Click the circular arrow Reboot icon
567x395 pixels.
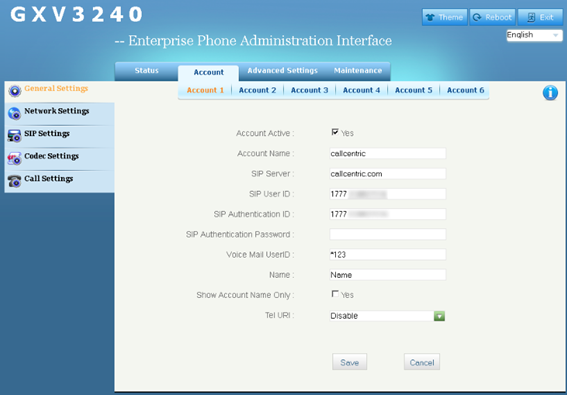pos(477,17)
